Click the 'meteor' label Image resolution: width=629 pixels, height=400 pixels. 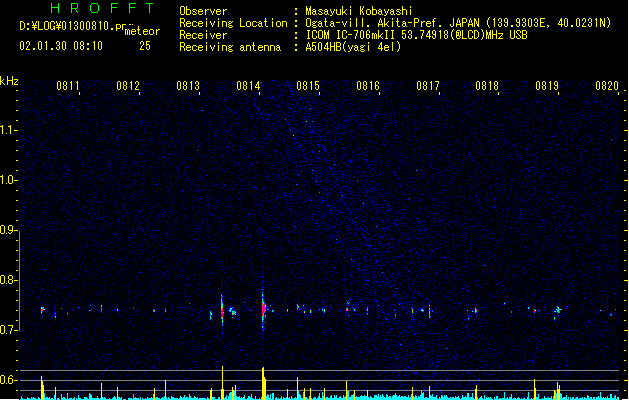pos(142,31)
